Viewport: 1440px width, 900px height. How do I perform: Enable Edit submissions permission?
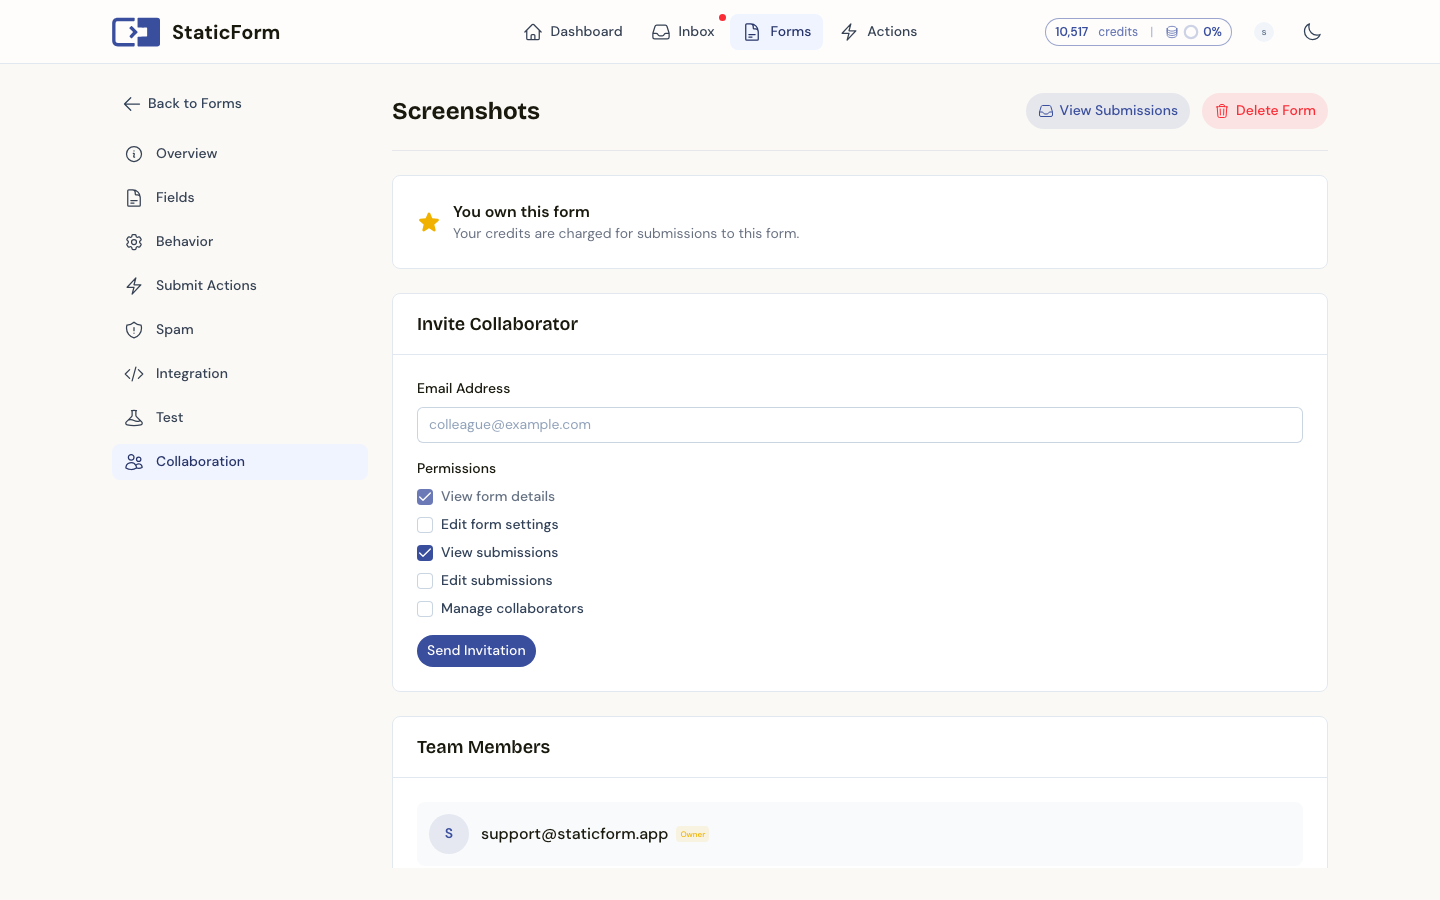click(425, 581)
